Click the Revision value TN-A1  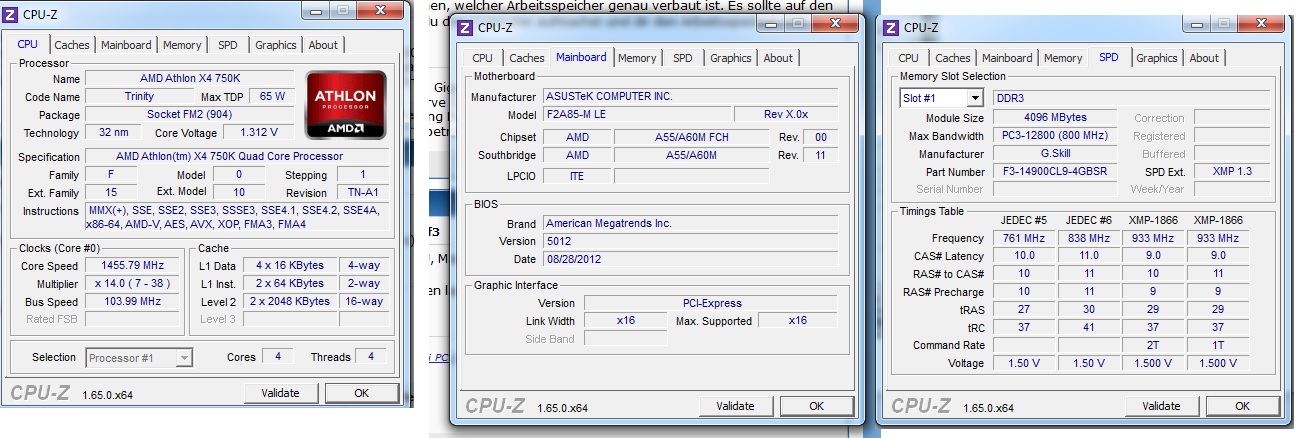pos(362,193)
